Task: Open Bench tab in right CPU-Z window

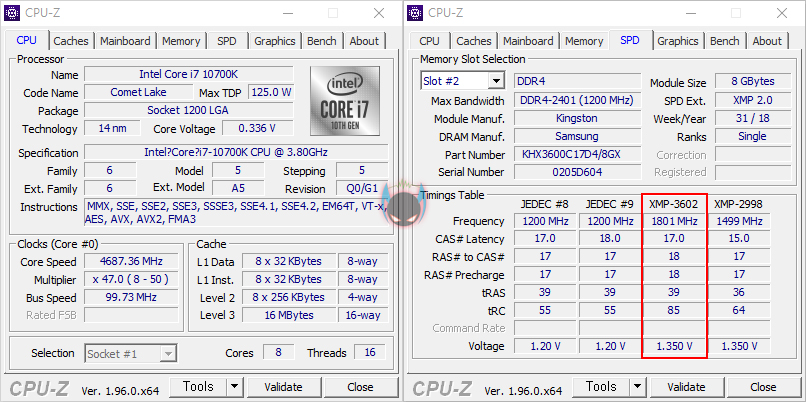Action: coord(725,41)
